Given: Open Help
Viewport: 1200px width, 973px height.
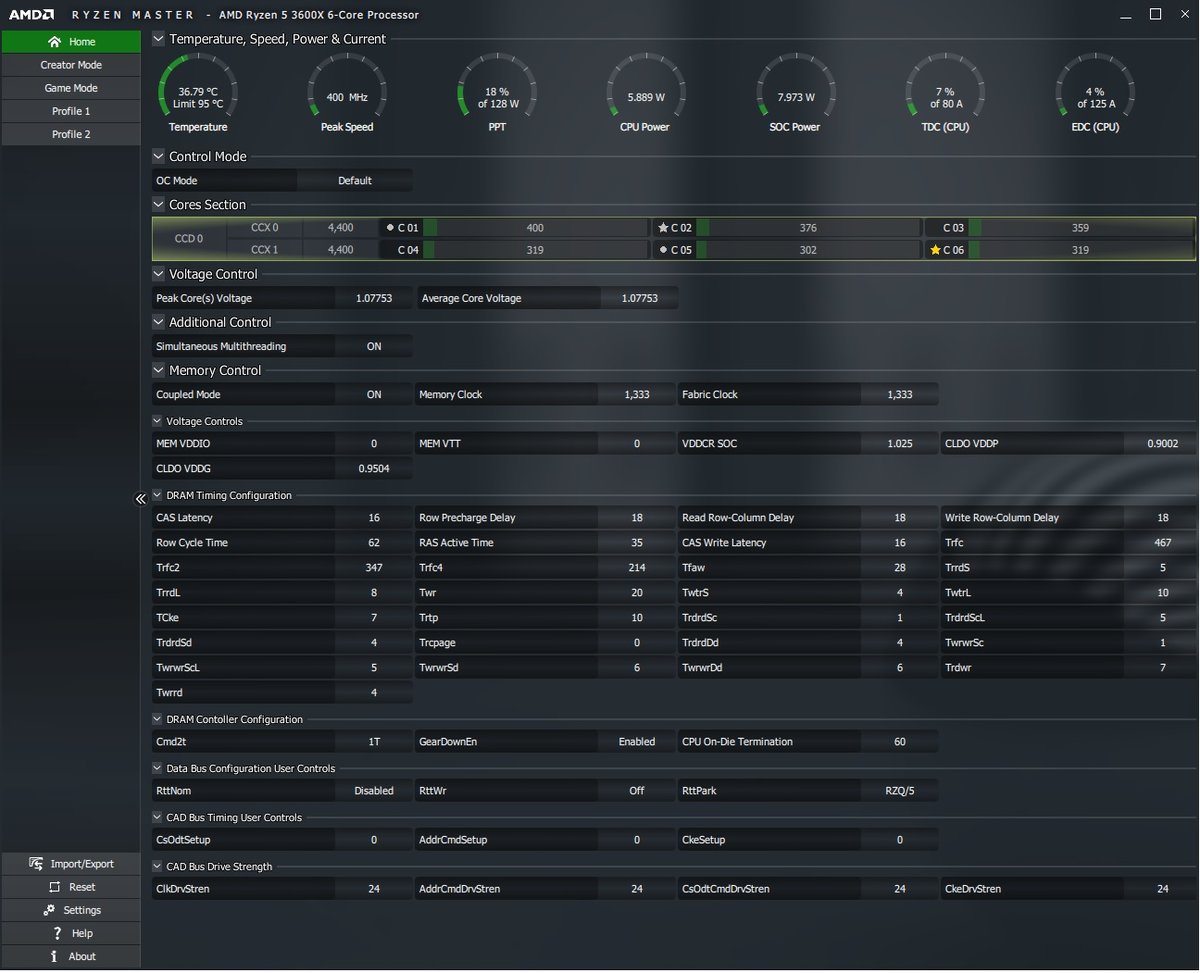Looking at the screenshot, I should [x=71, y=933].
